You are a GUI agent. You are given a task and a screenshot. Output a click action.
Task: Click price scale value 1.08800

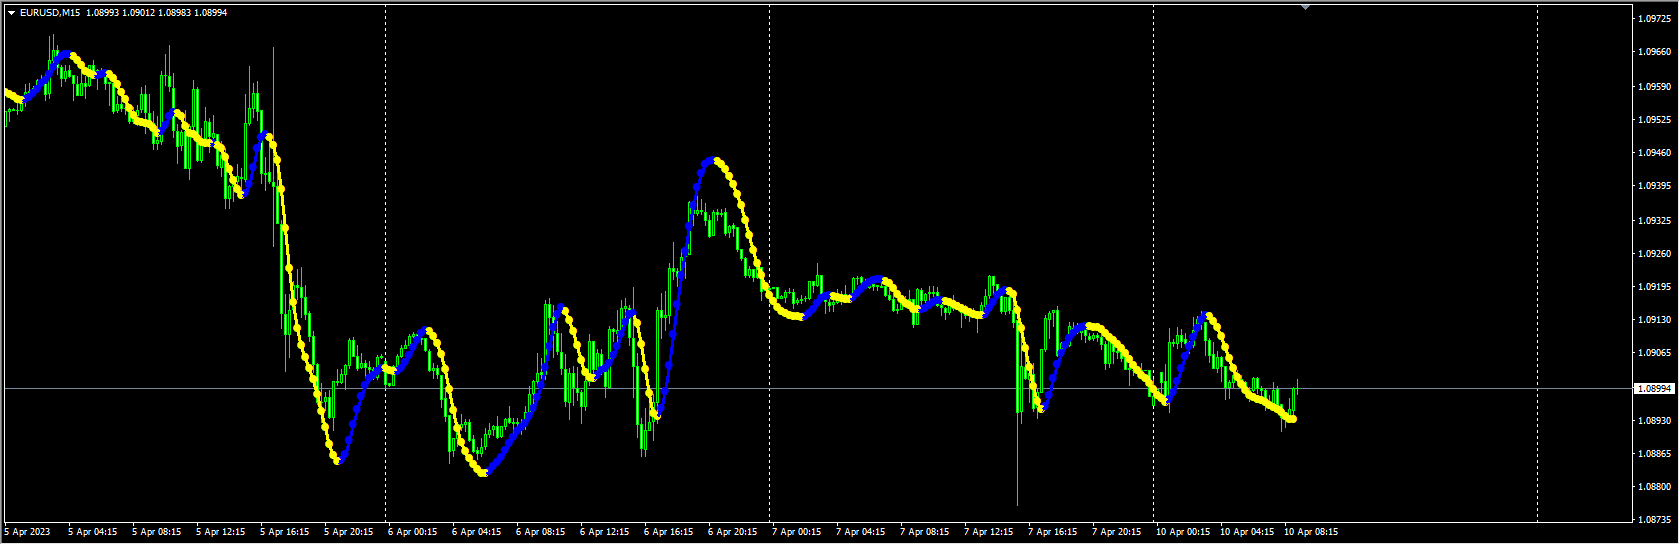coord(1655,487)
